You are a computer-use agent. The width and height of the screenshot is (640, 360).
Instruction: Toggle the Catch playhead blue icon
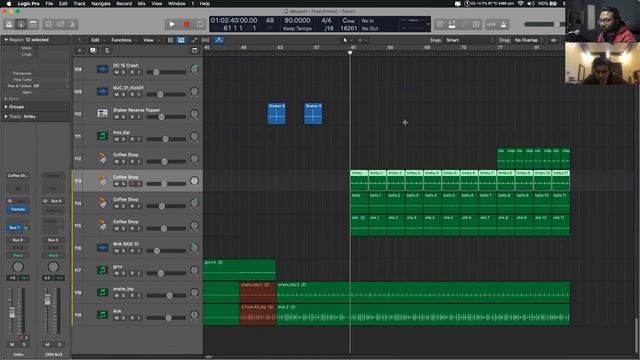coord(219,40)
